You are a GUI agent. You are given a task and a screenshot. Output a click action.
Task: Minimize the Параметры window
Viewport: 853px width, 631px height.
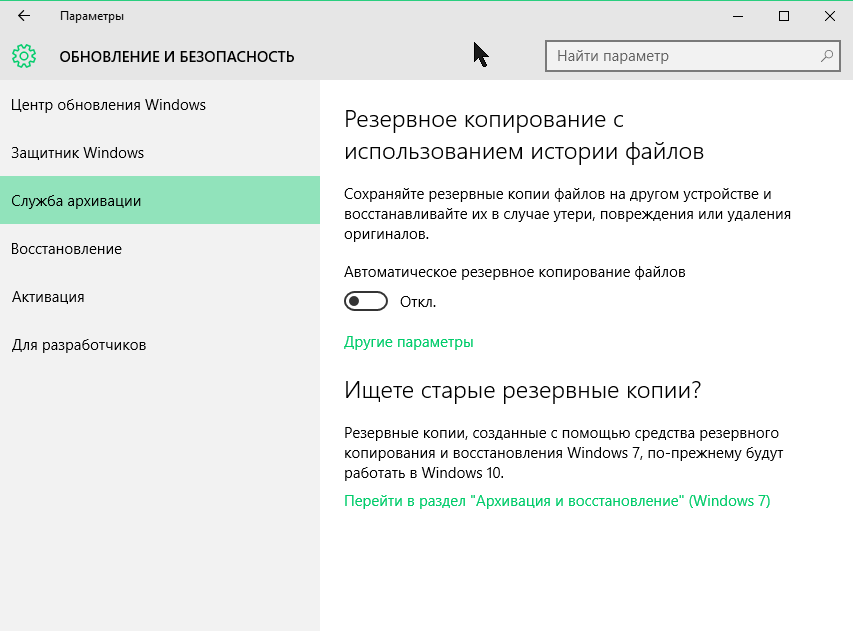737,16
